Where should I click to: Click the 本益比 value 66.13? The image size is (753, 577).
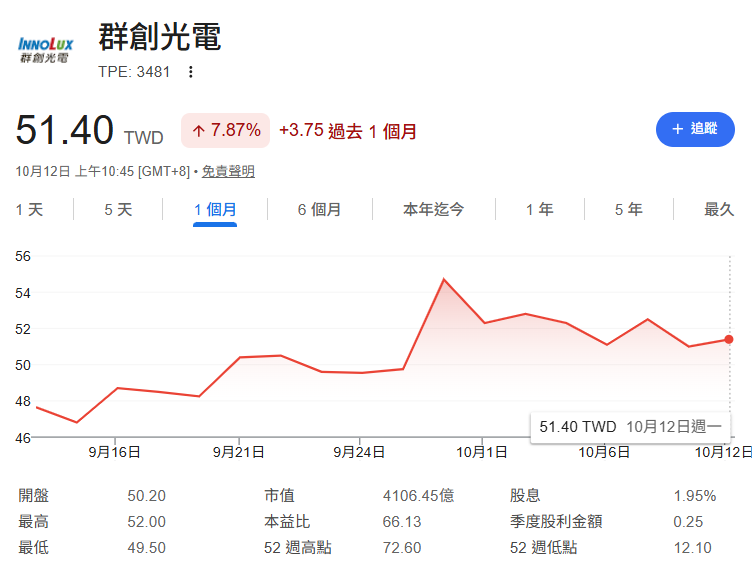tap(402, 522)
